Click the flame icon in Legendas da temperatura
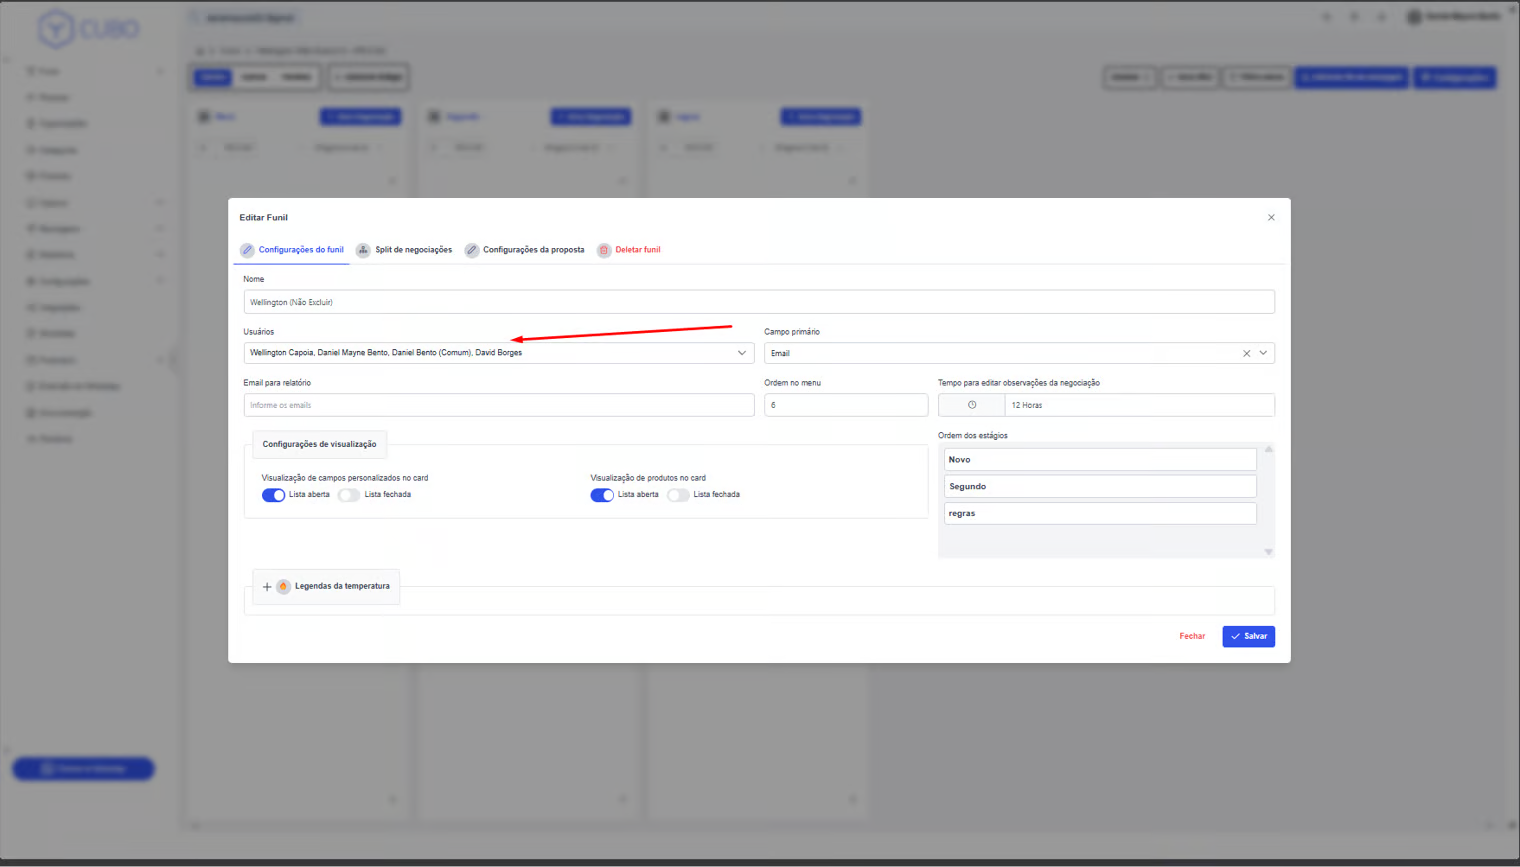The image size is (1520, 867). pos(284,587)
